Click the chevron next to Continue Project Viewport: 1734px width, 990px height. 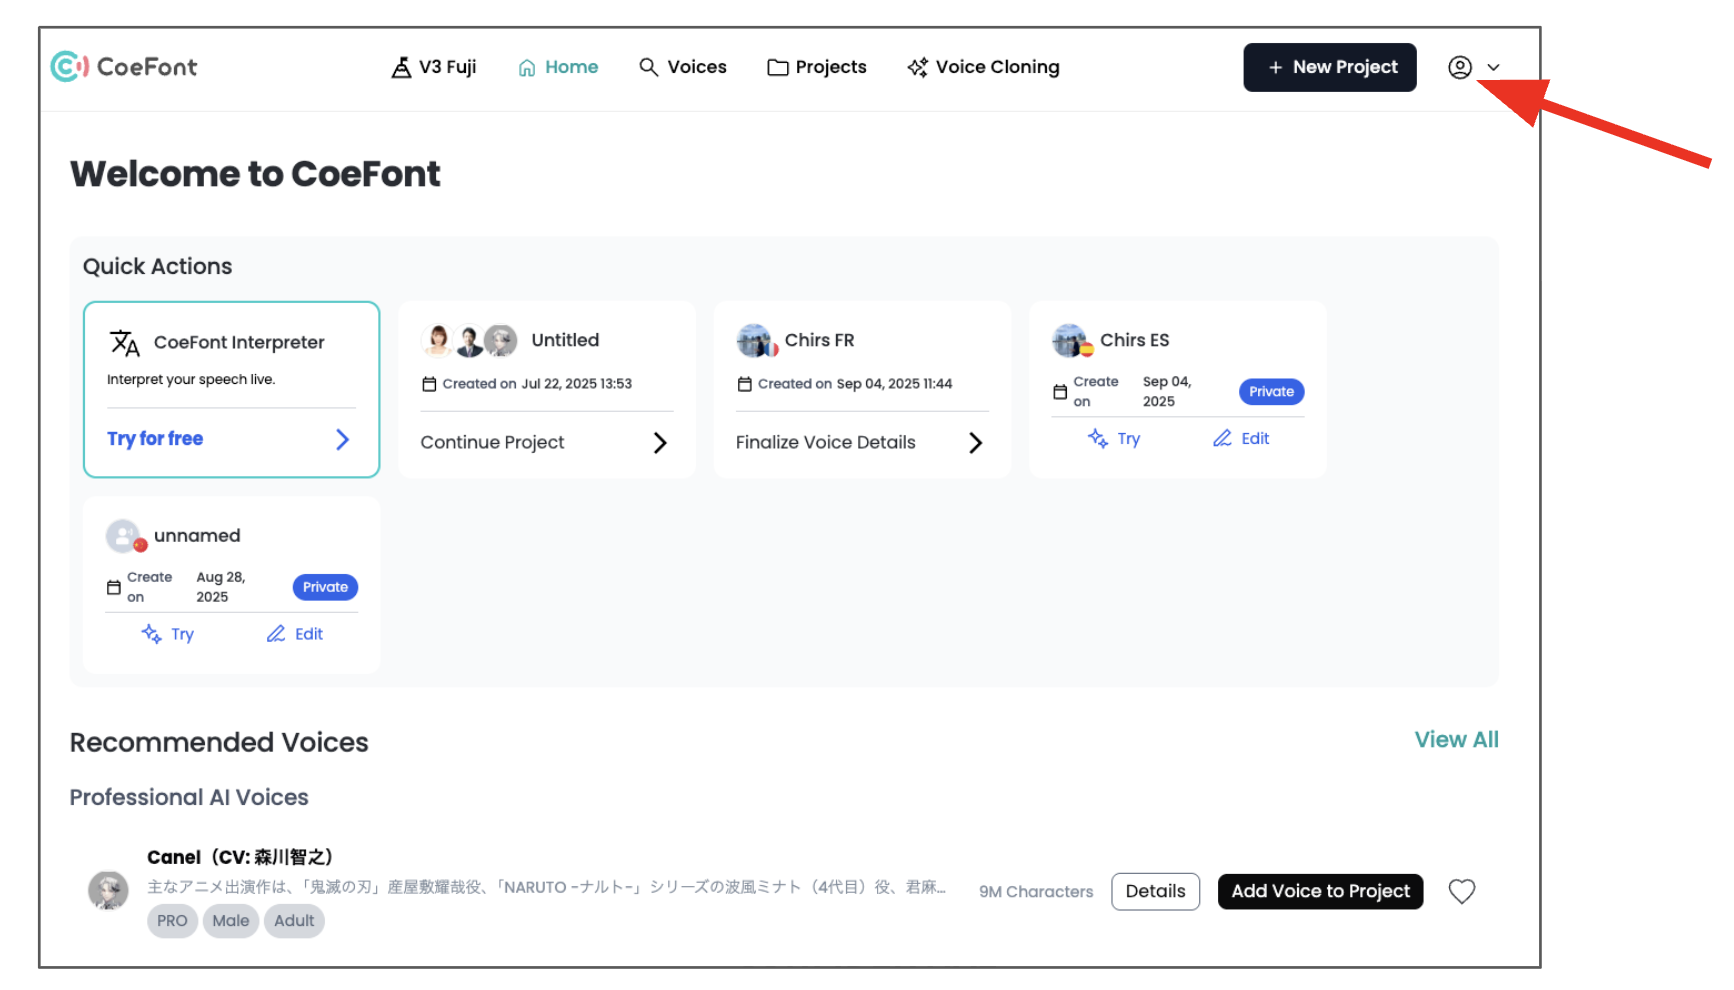pos(660,443)
